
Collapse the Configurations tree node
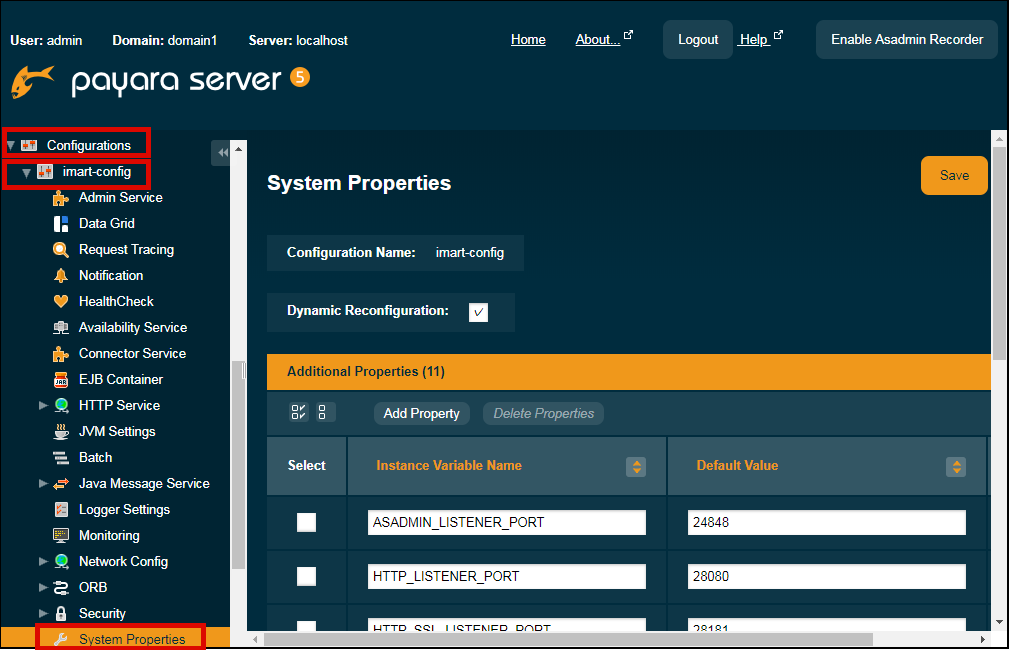click(11, 146)
